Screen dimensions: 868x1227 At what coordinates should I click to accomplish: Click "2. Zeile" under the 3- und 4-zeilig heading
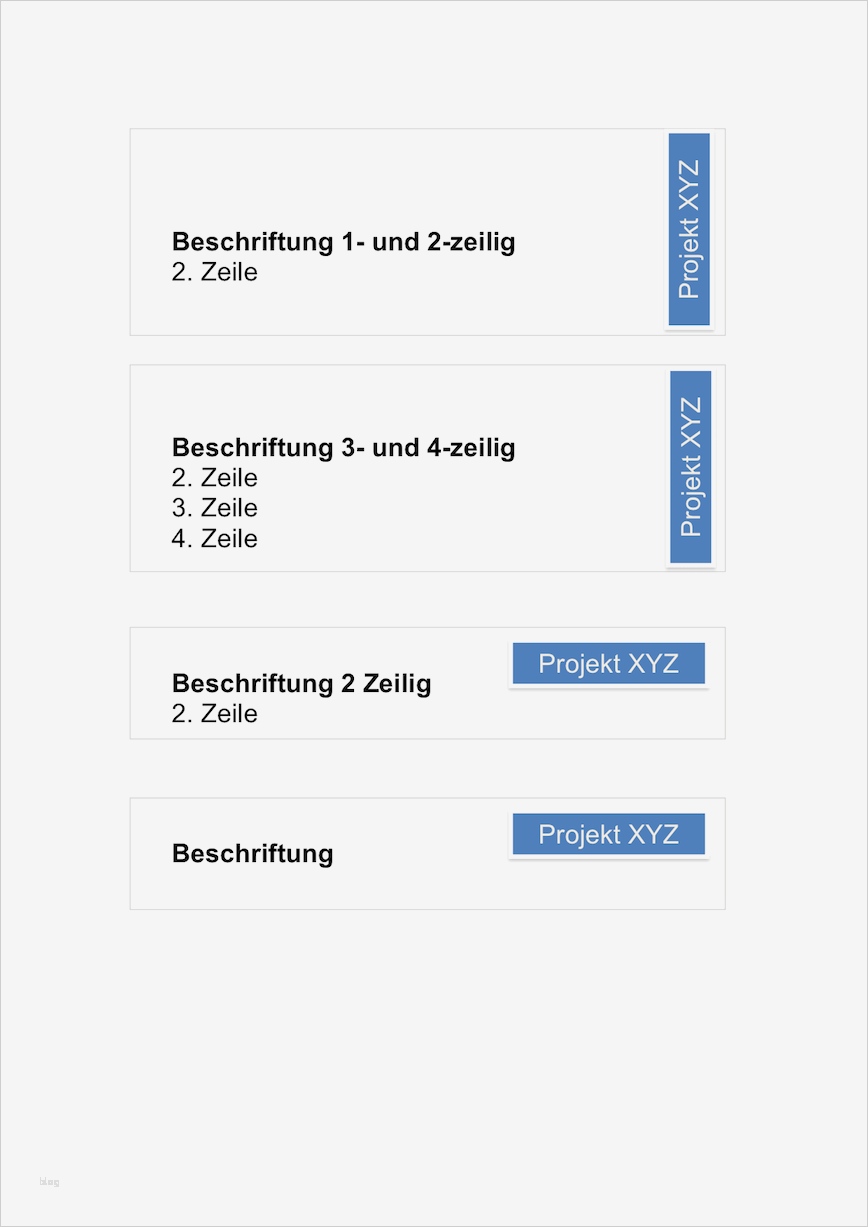215,478
